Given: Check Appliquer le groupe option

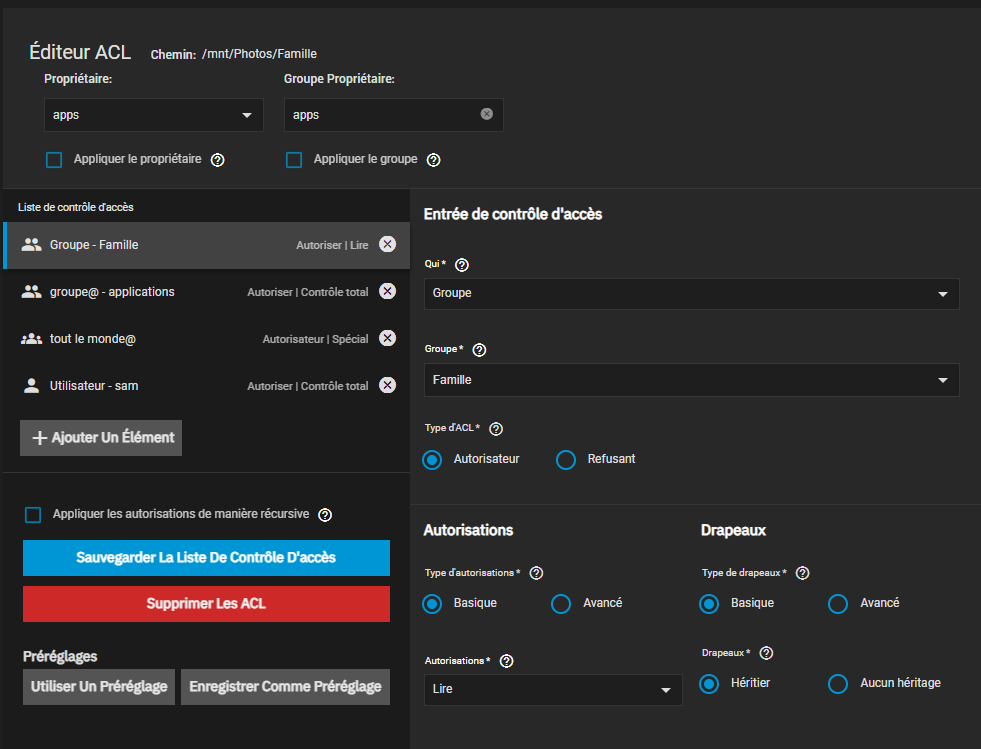Looking at the screenshot, I should click(294, 160).
